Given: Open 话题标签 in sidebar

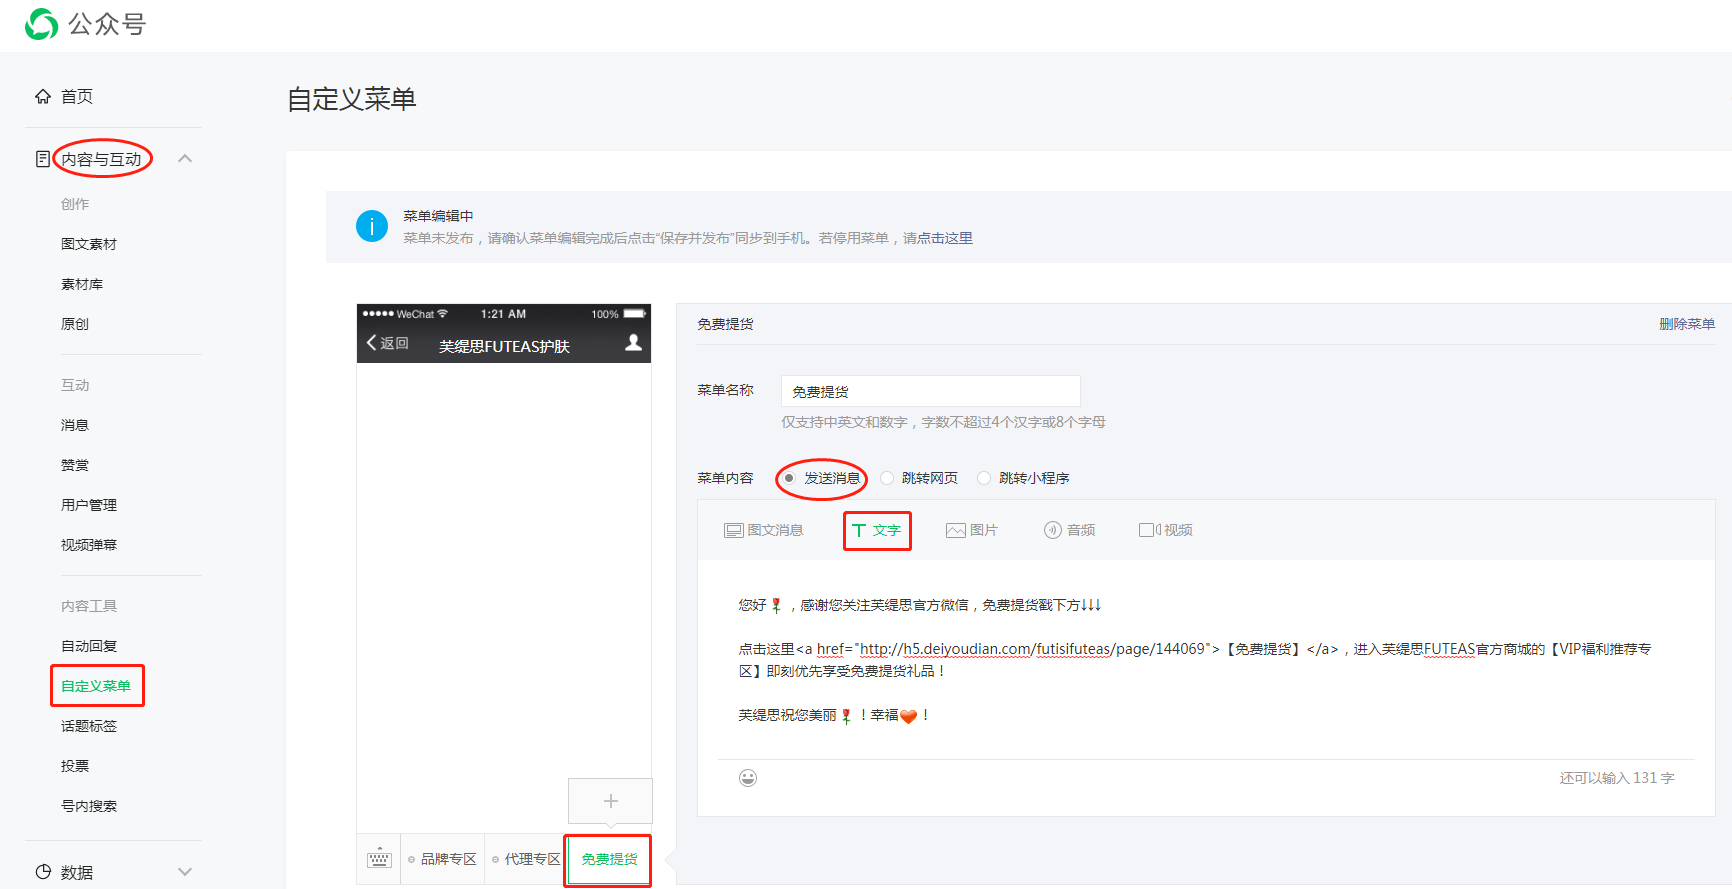Looking at the screenshot, I should [89, 726].
